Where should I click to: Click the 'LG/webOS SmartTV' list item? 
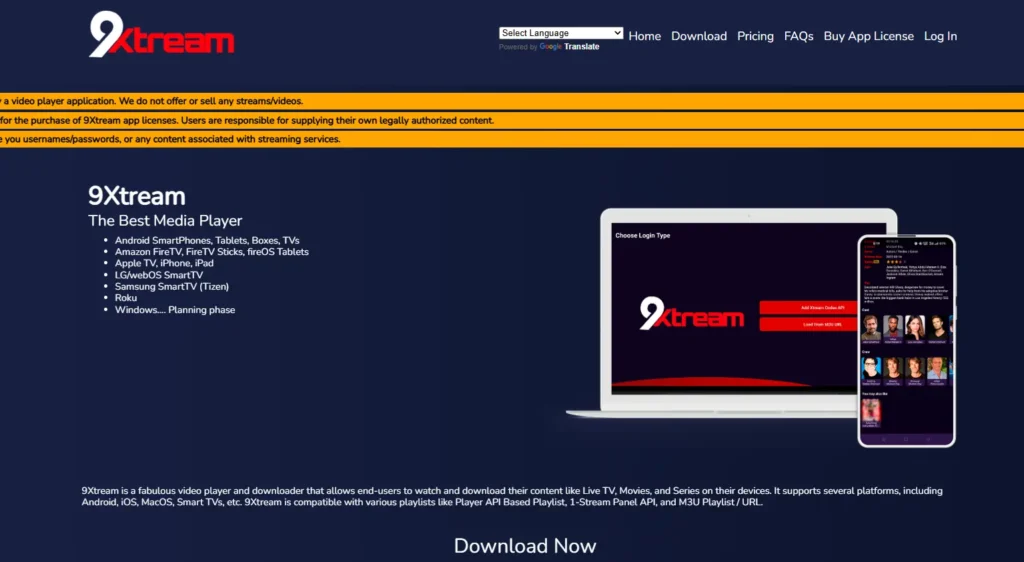pos(159,275)
